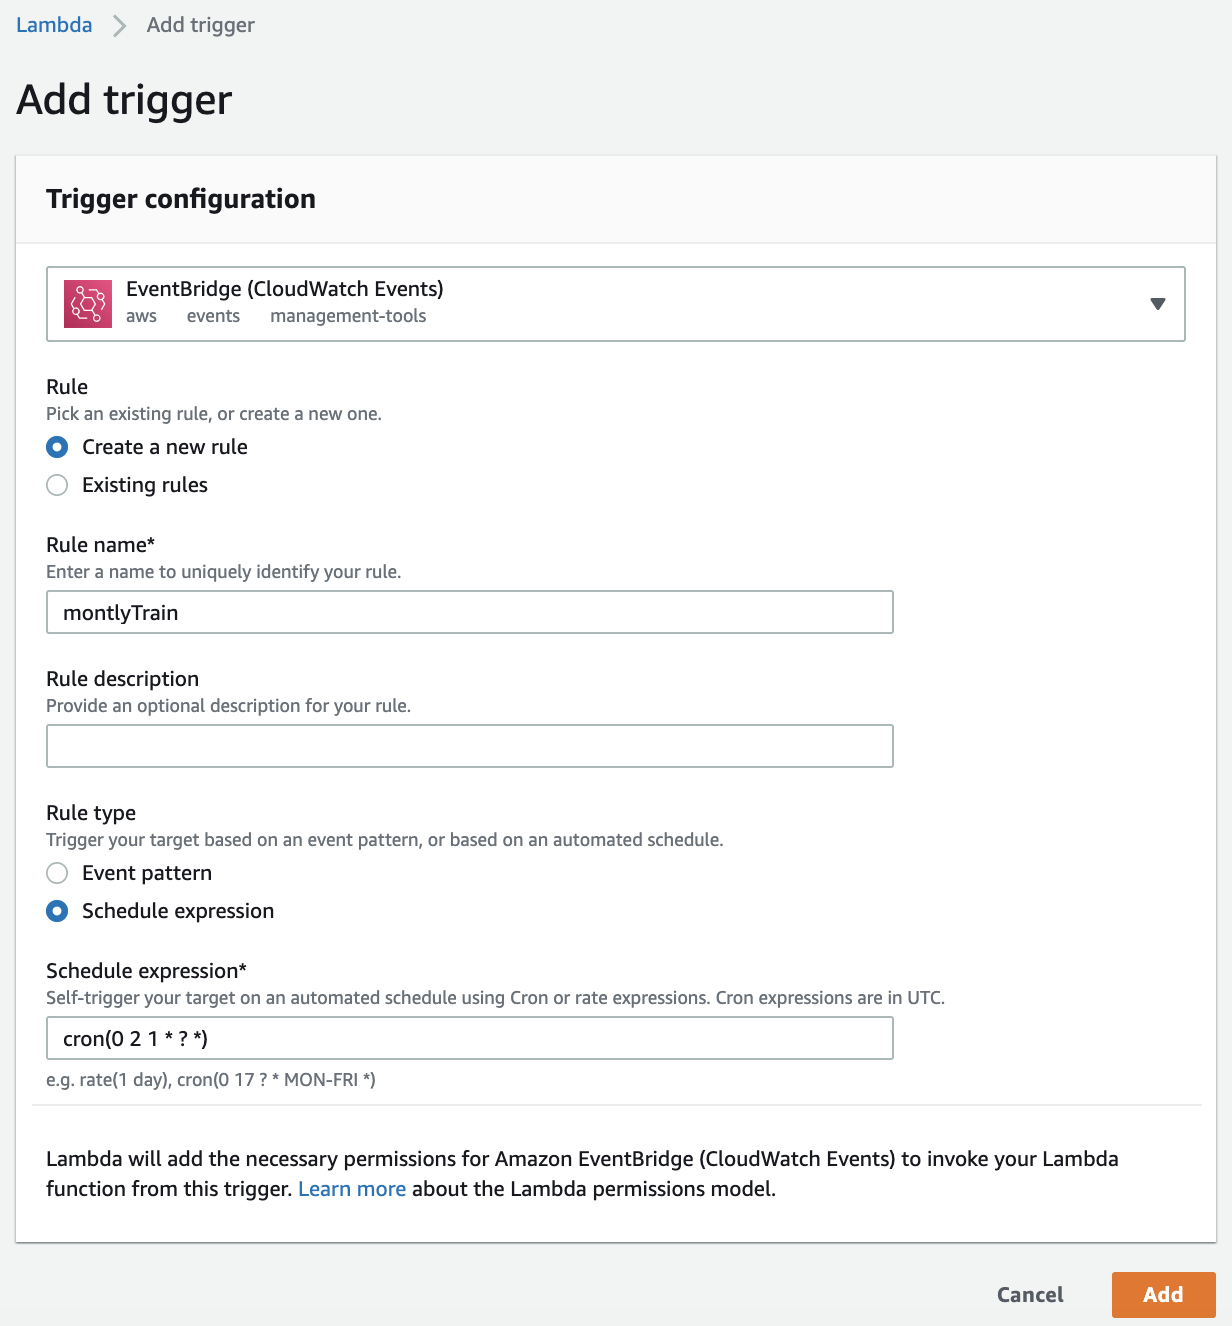Click the orange Add button

pos(1163,1295)
